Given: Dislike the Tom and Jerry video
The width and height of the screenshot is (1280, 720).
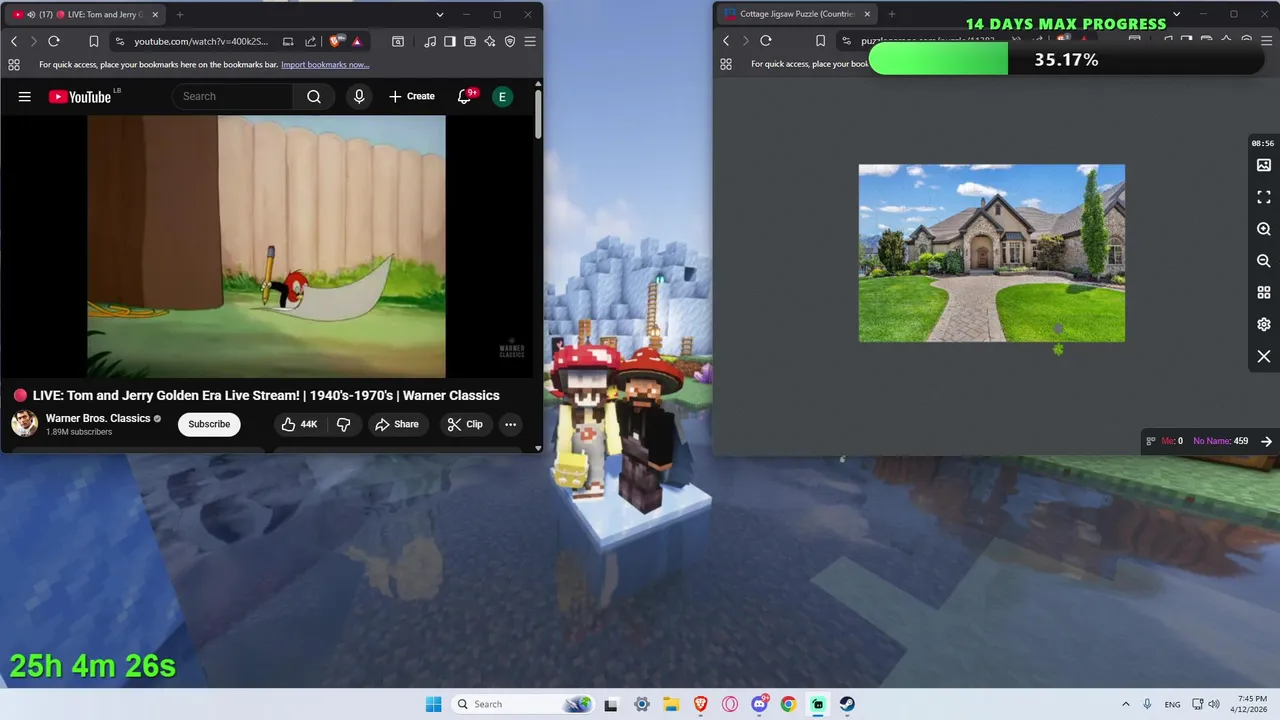Looking at the screenshot, I should [x=343, y=424].
